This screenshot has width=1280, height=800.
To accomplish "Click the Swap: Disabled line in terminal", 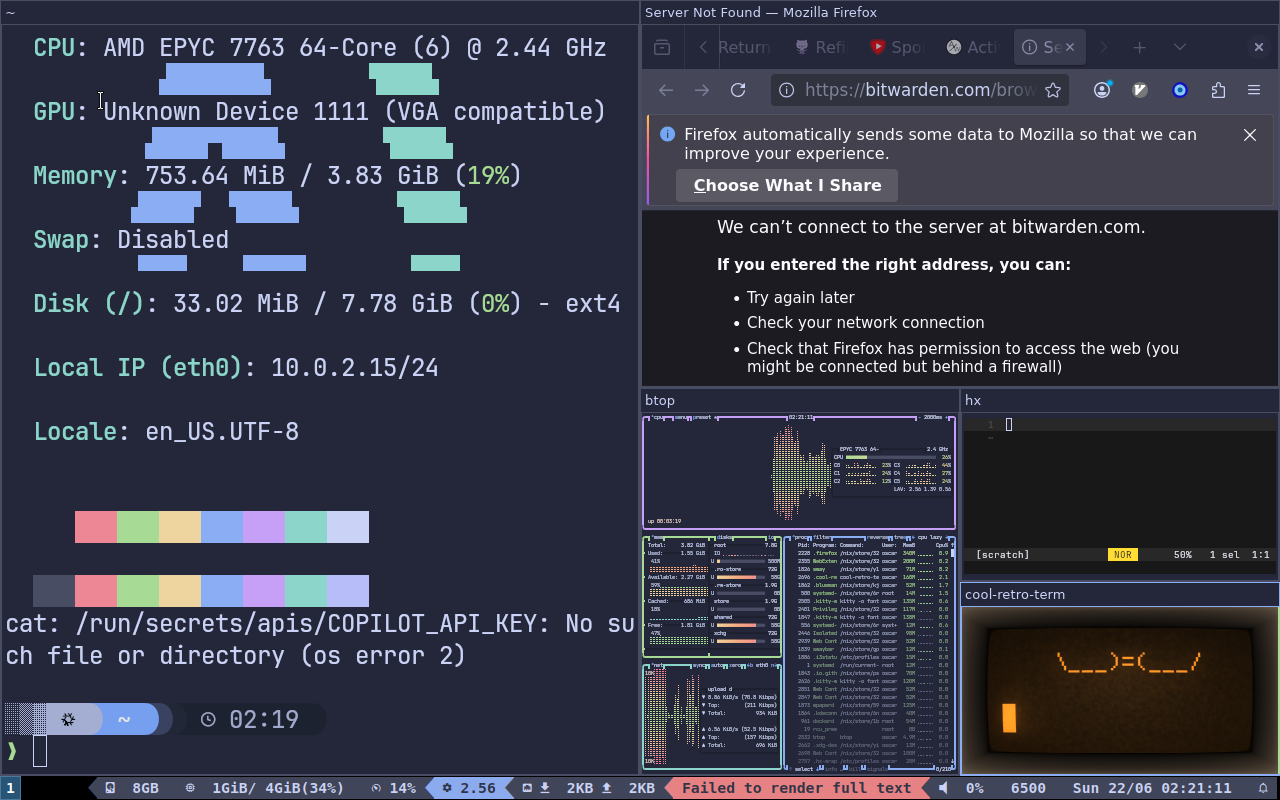I will [x=131, y=240].
